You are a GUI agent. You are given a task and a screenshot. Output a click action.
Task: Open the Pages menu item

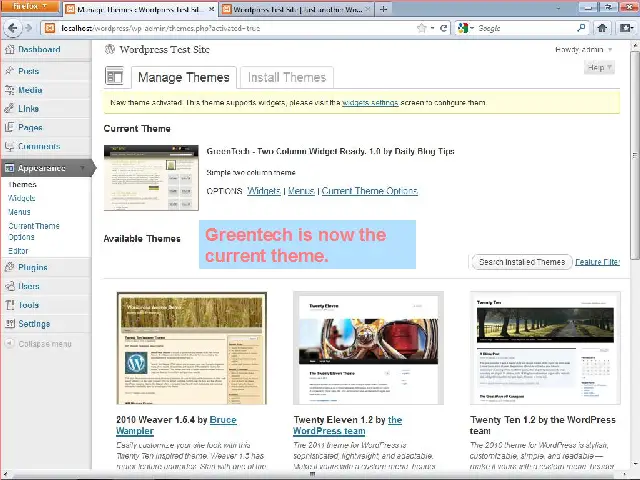click(30, 127)
